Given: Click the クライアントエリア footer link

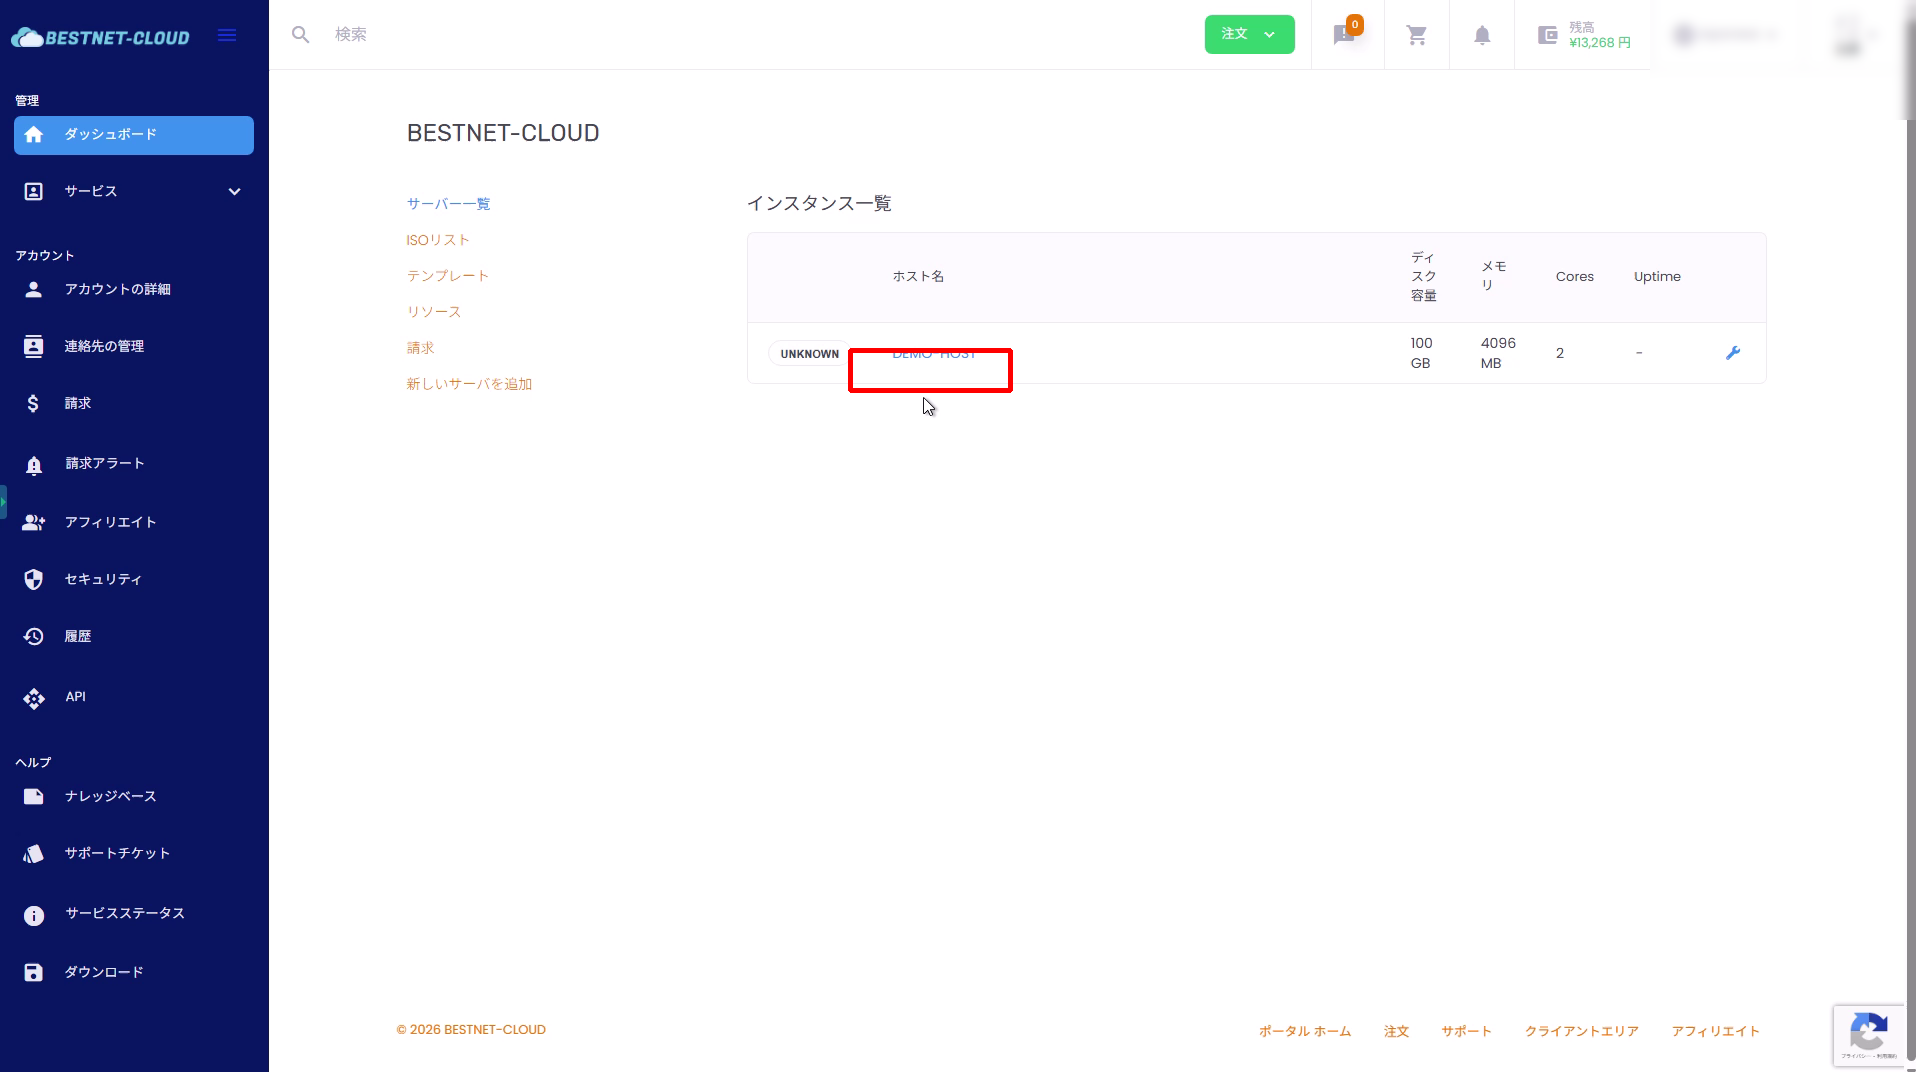Looking at the screenshot, I should coord(1581,1031).
